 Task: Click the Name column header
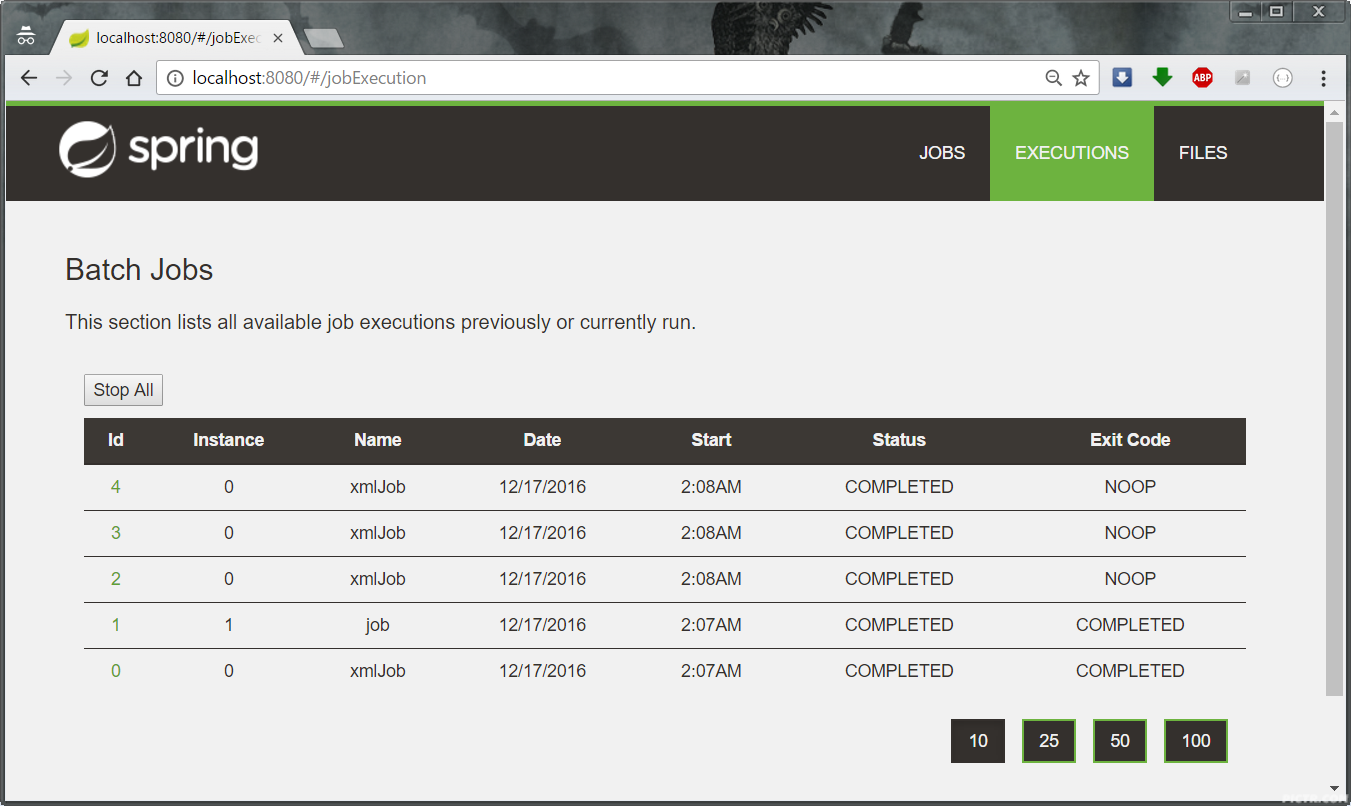click(x=378, y=440)
